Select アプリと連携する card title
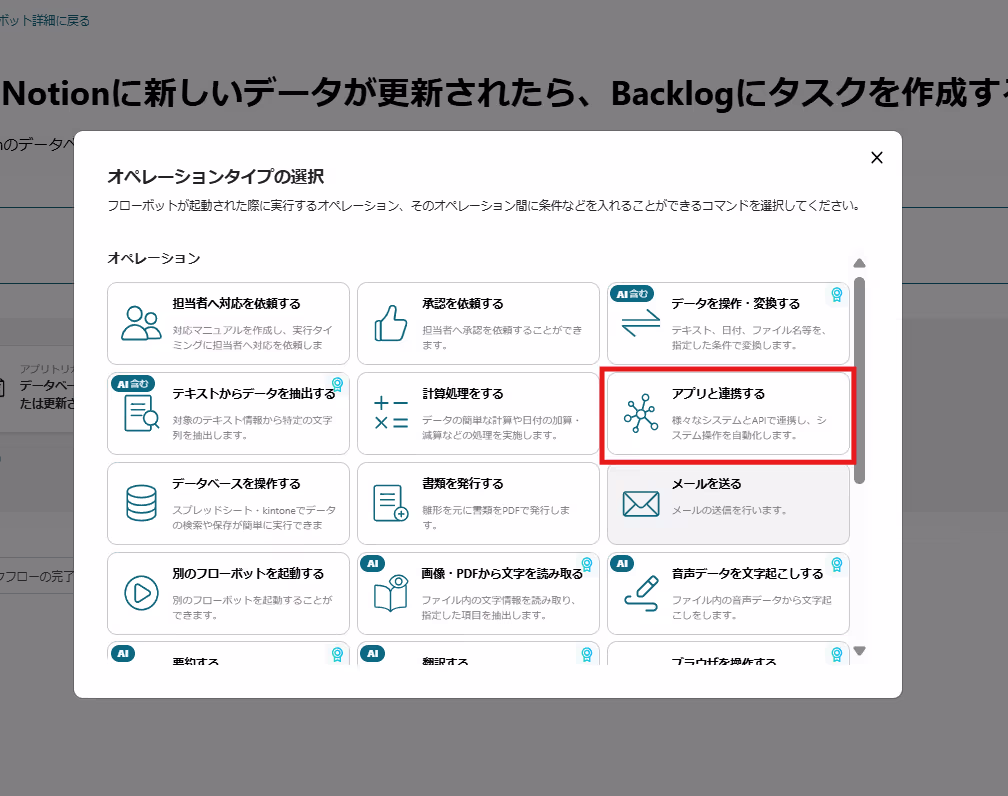 (x=718, y=393)
